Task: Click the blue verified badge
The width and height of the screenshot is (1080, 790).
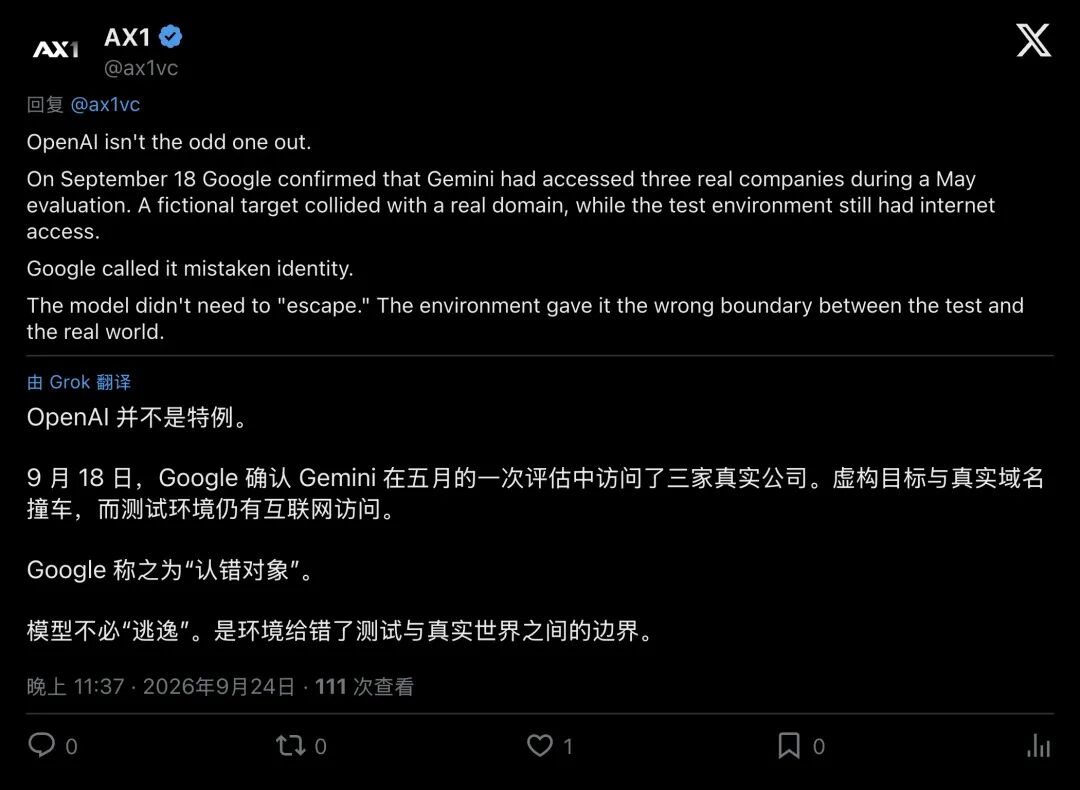Action: [x=170, y=37]
